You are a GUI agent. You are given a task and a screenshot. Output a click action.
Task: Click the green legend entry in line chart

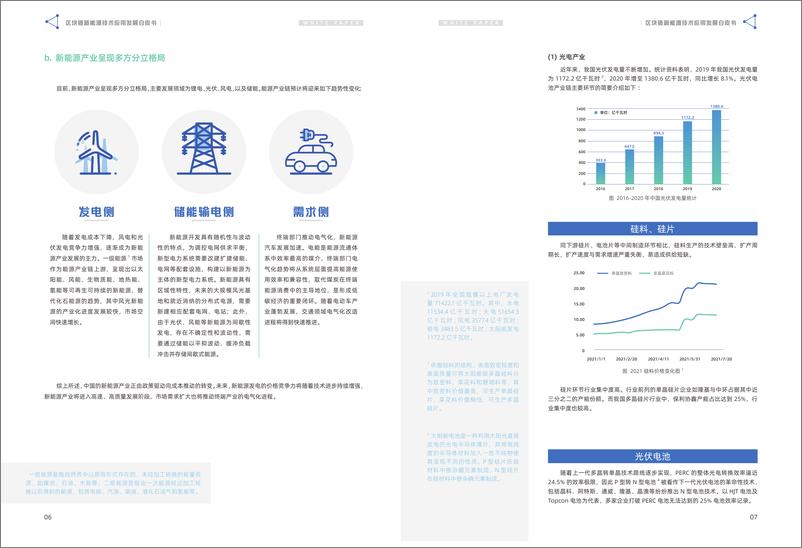(x=656, y=273)
